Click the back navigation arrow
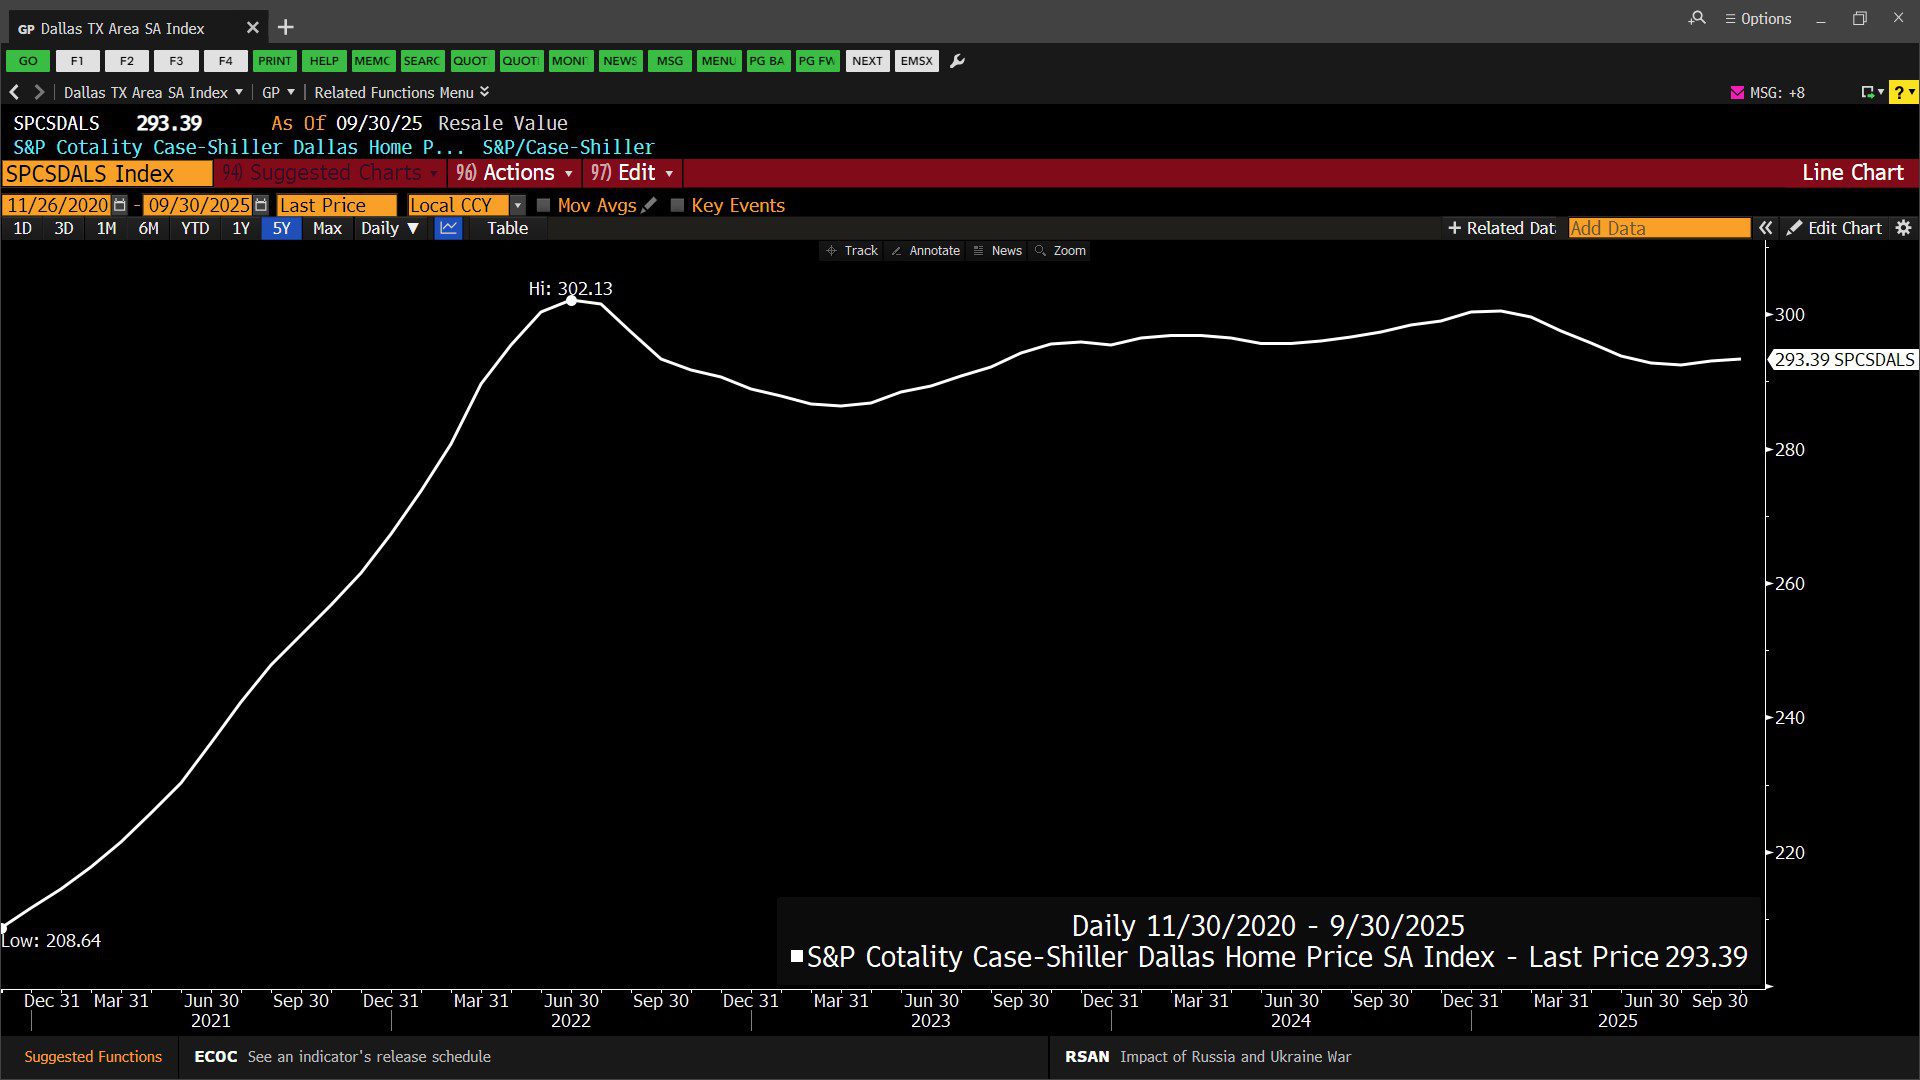Image resolution: width=1920 pixels, height=1080 pixels. click(x=15, y=92)
